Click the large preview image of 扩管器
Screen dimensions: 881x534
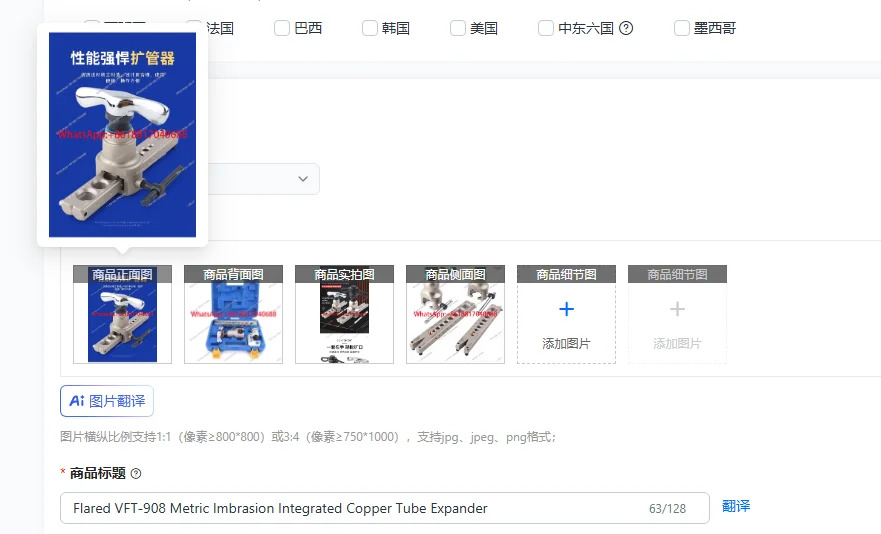pos(122,134)
